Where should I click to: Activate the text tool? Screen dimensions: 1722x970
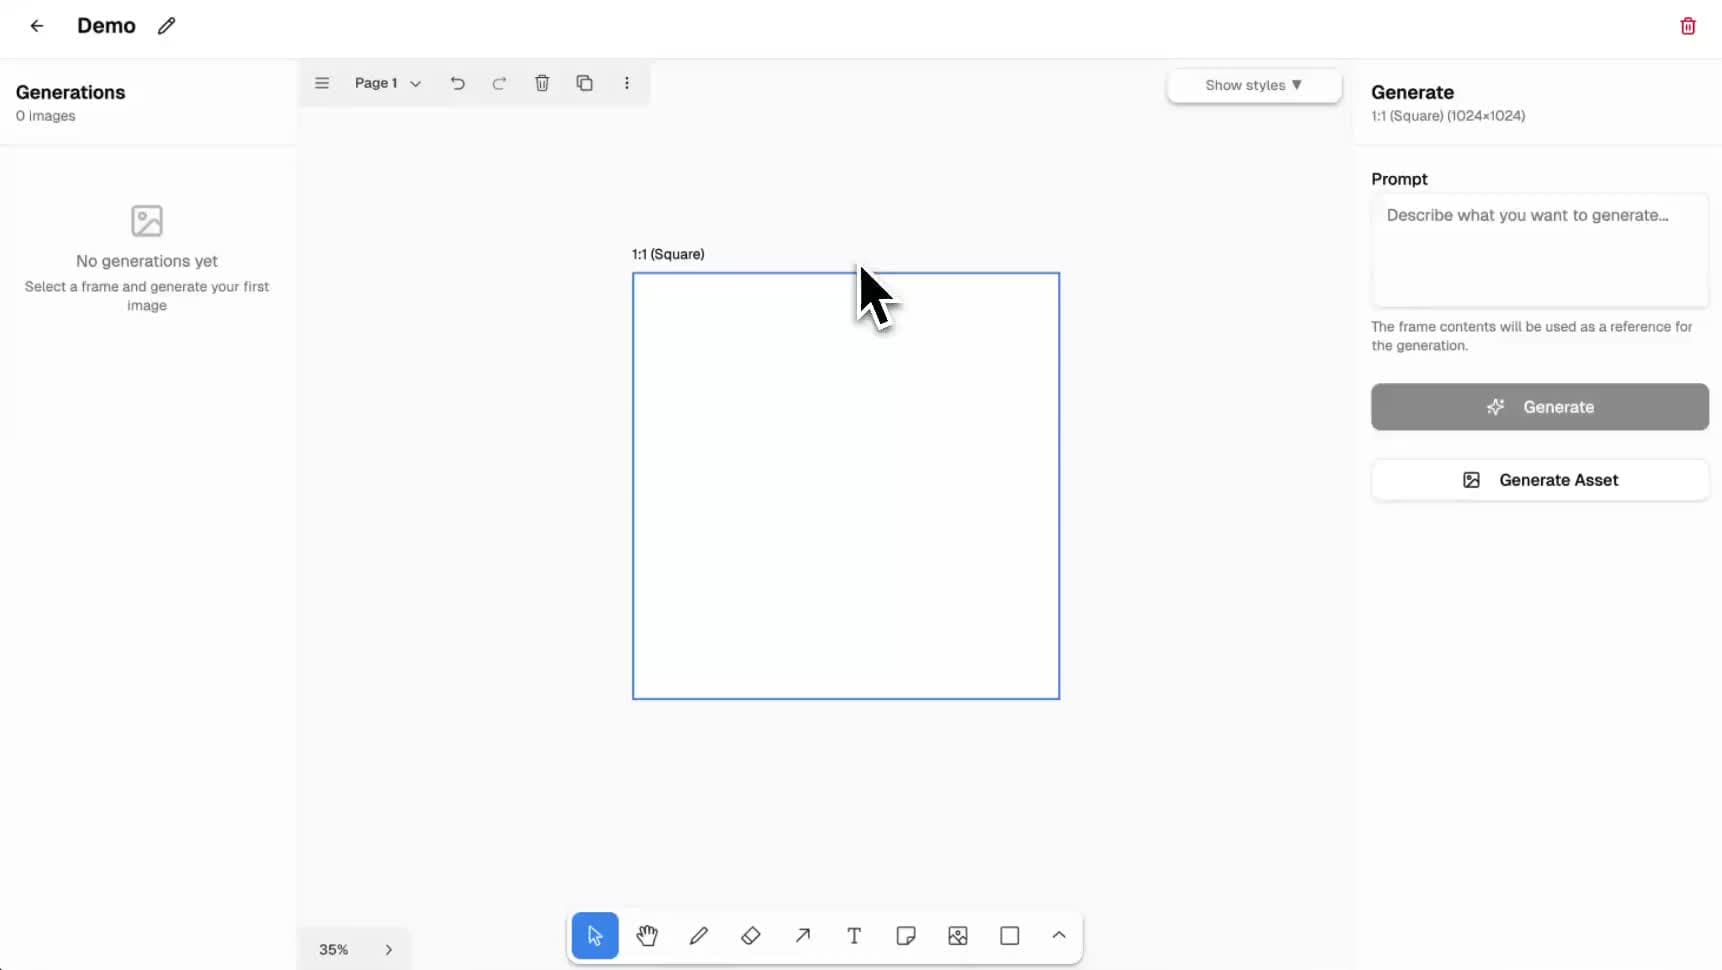[x=854, y=936]
